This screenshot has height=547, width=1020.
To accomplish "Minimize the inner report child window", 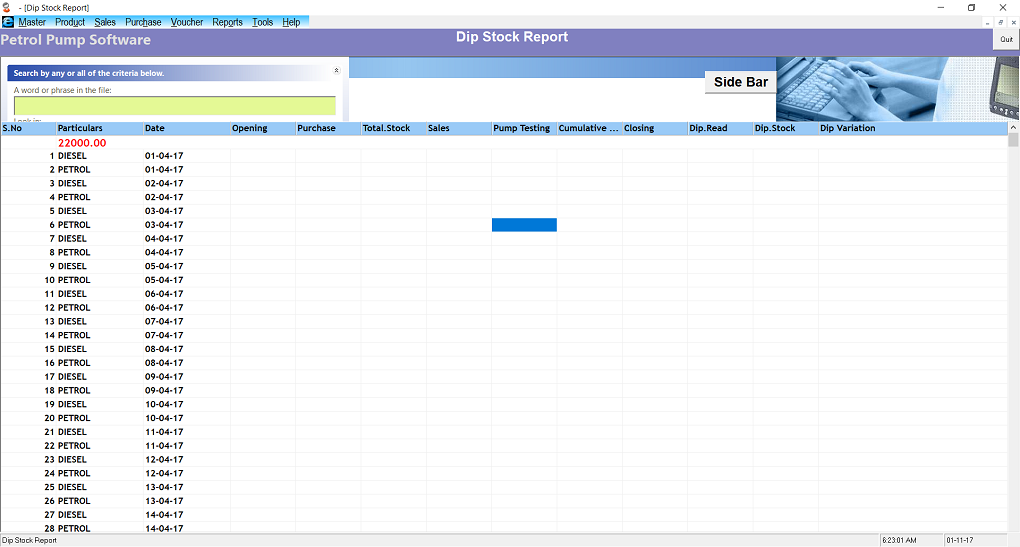I will 987,22.
